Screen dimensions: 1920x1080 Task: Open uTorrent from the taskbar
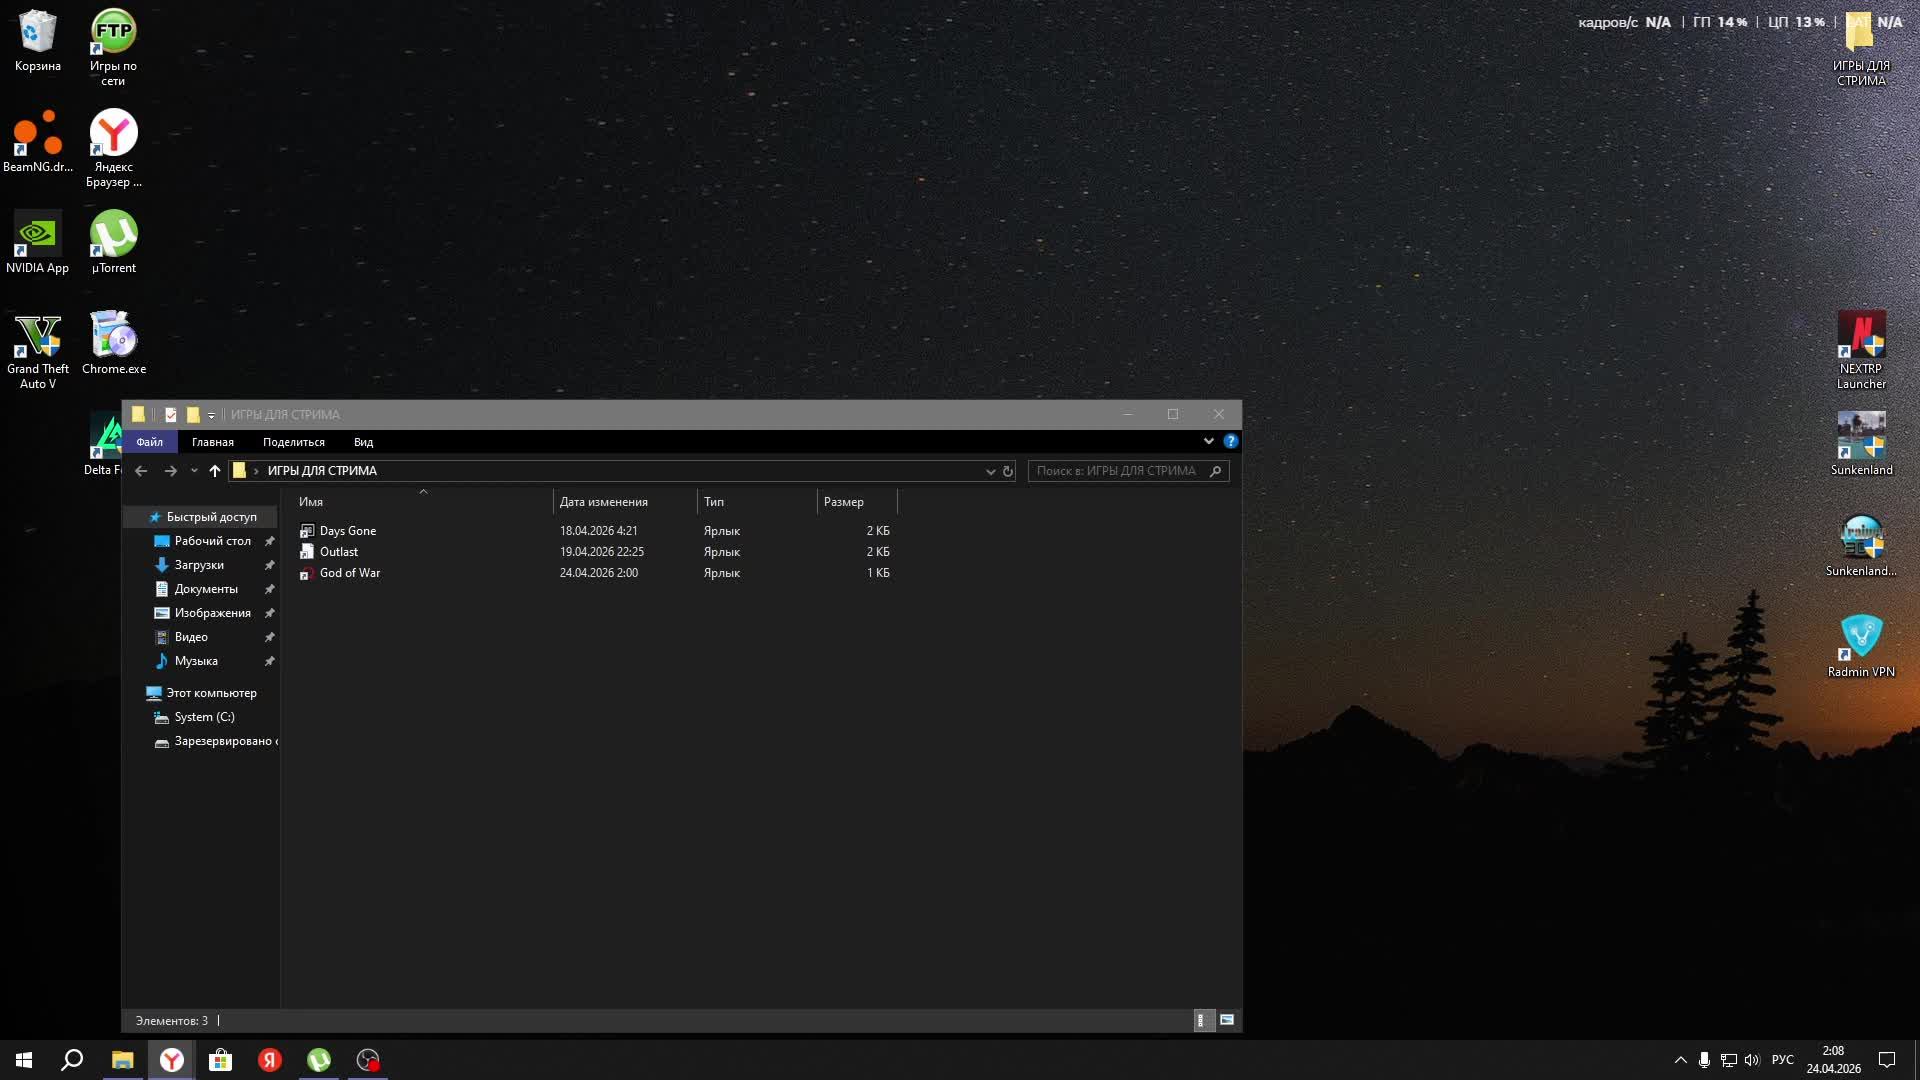coord(319,1060)
